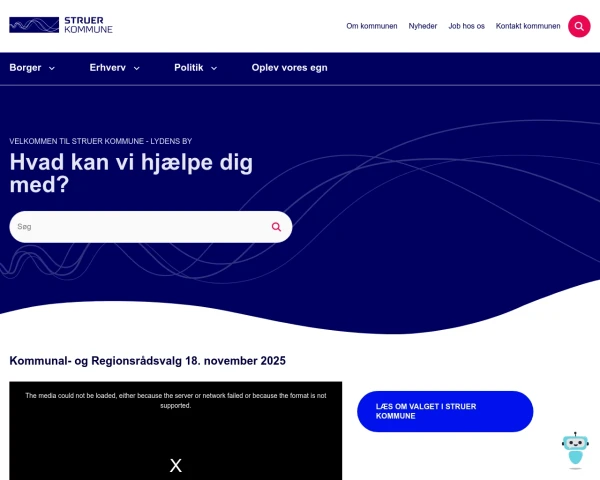The image size is (600, 480).
Task: Click the Velkommen til Struer Kommune tagline
Action: [x=101, y=141]
